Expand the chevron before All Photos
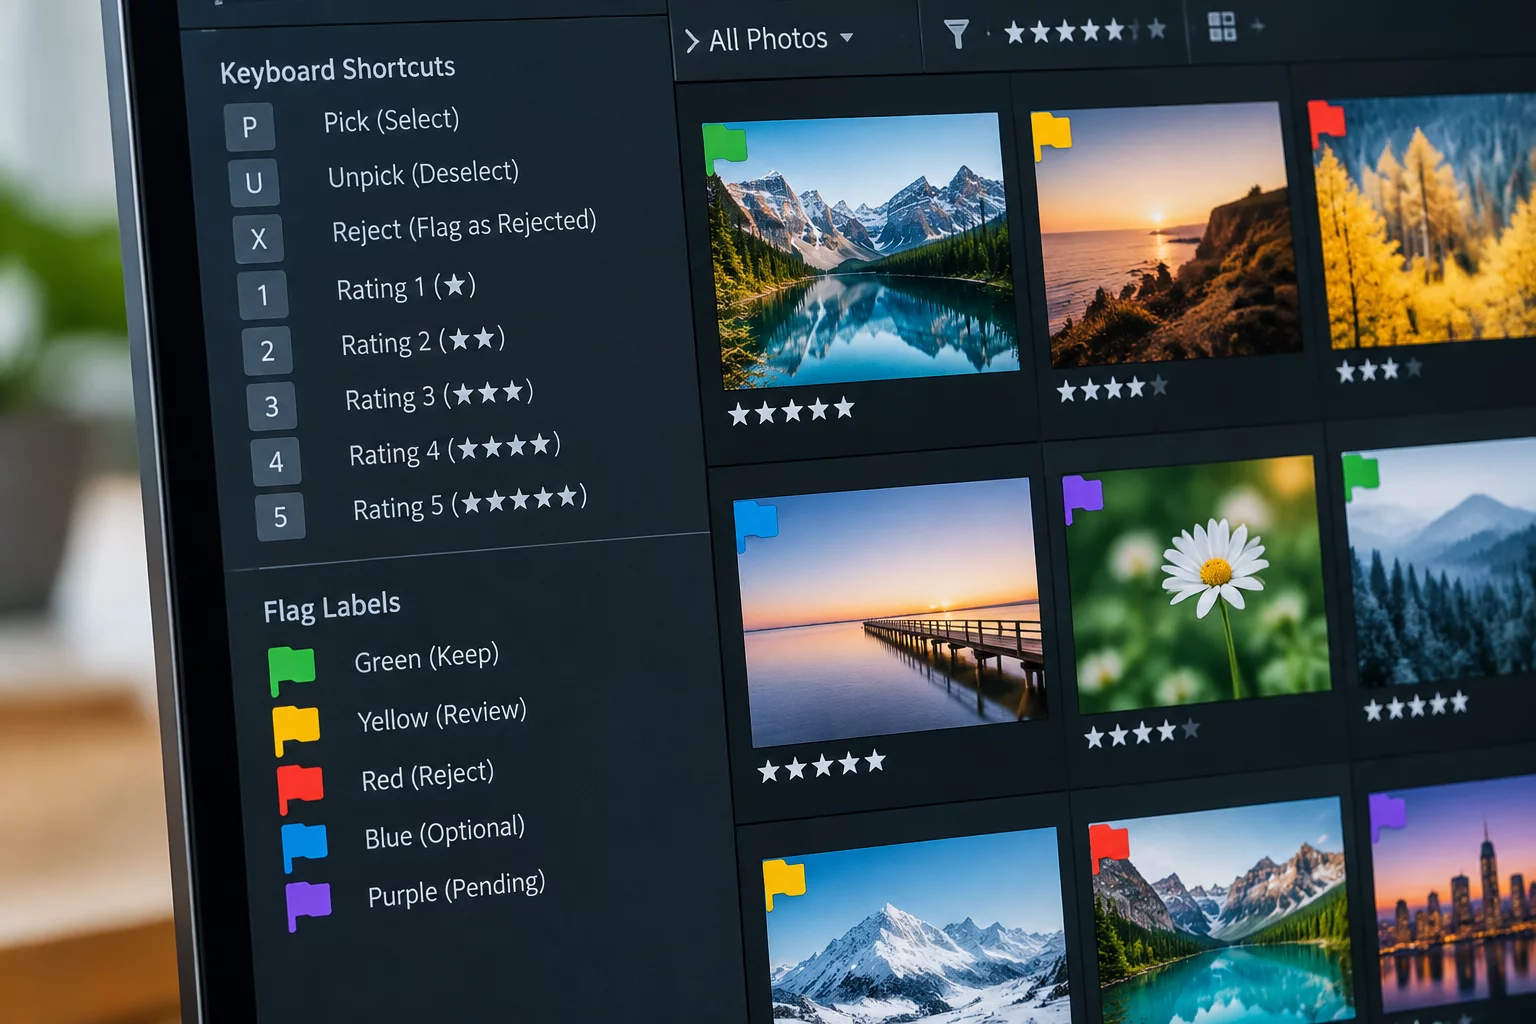This screenshot has height=1024, width=1536. [692, 41]
